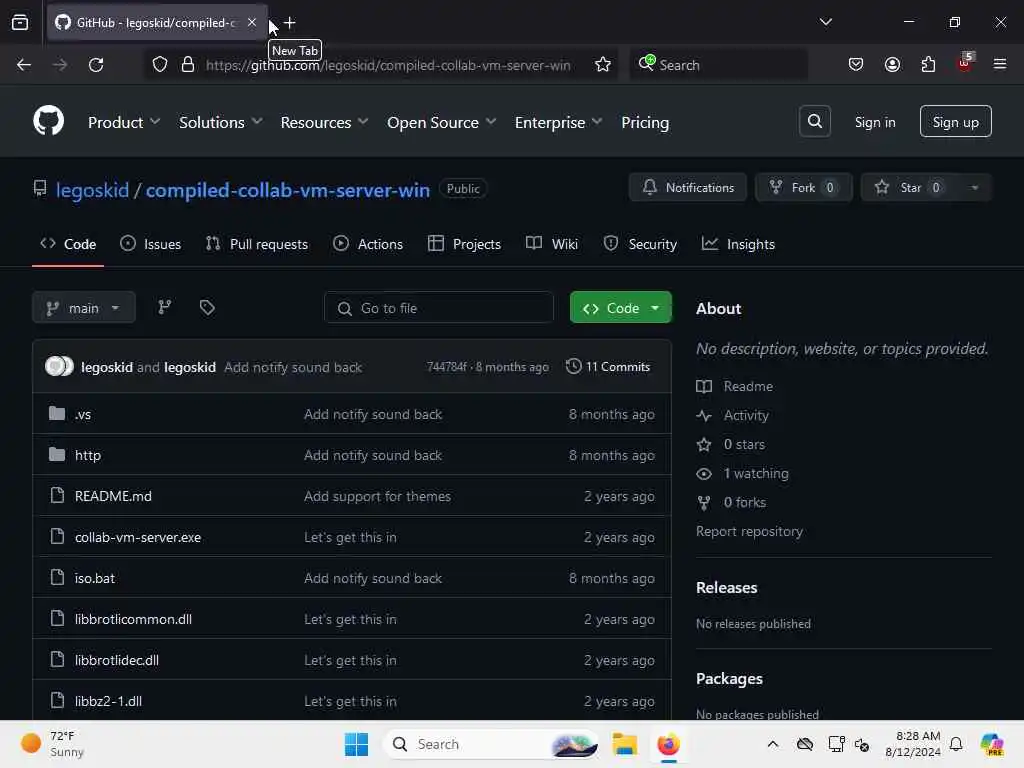Focus the Go to file field
Screen dimensions: 1024x768
439,308
